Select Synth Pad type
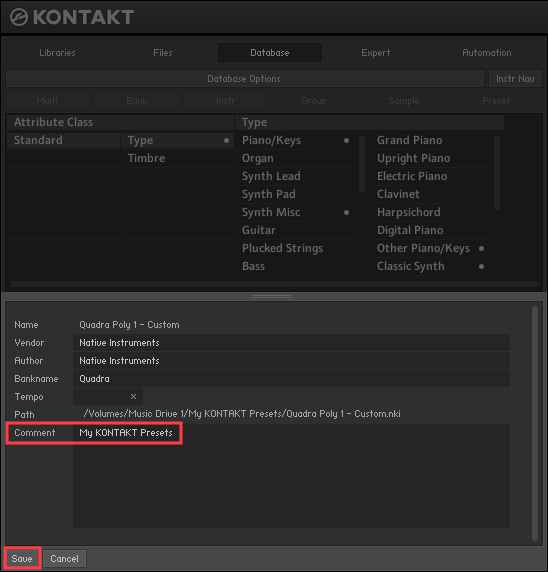Viewport: 548px width, 572px height. click(295, 194)
